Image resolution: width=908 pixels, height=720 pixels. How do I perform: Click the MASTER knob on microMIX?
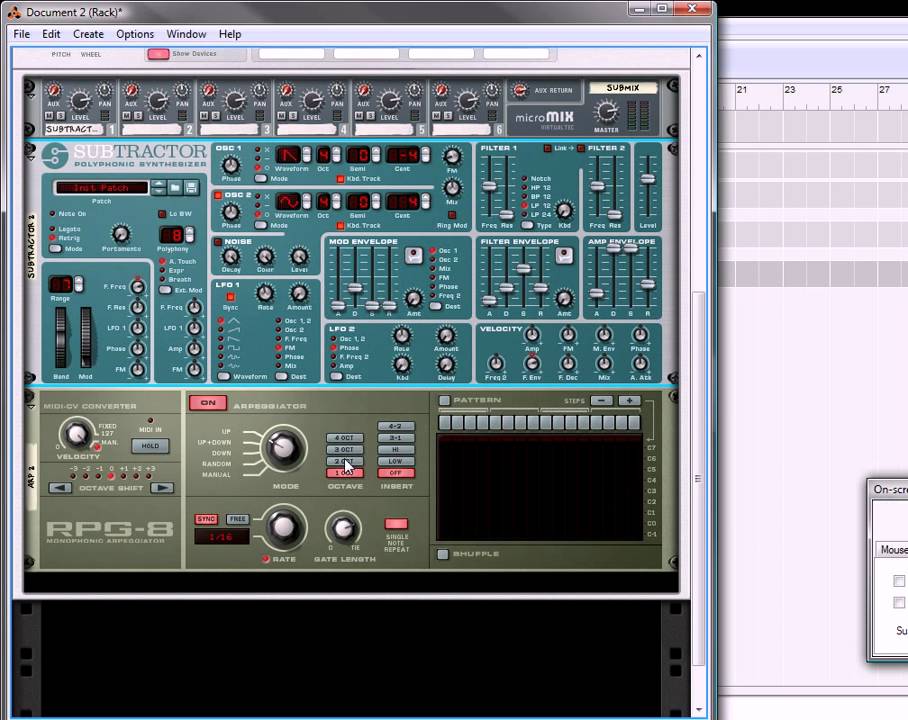pyautogui.click(x=606, y=111)
